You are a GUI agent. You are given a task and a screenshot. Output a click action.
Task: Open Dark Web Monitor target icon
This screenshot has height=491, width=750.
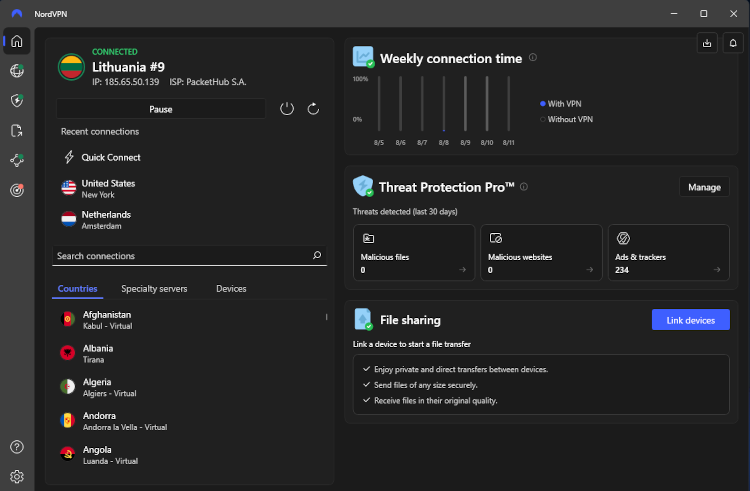[17, 190]
